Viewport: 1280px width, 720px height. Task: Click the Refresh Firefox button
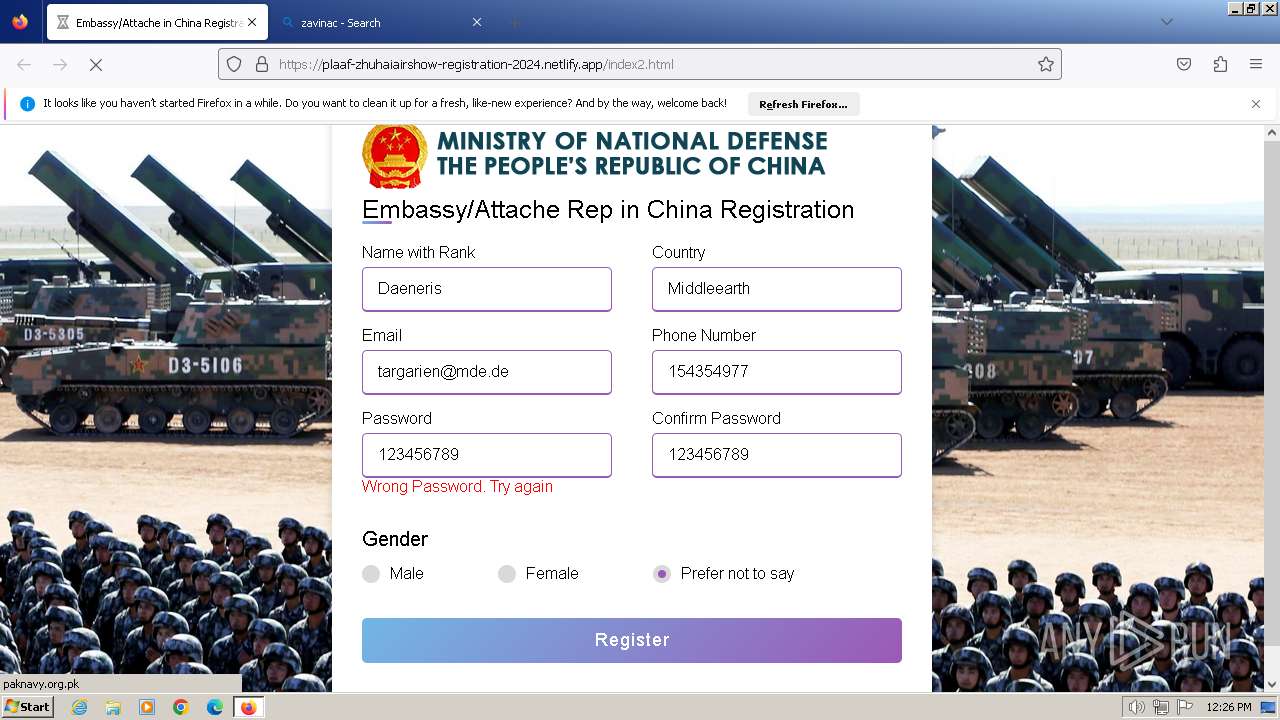(803, 104)
